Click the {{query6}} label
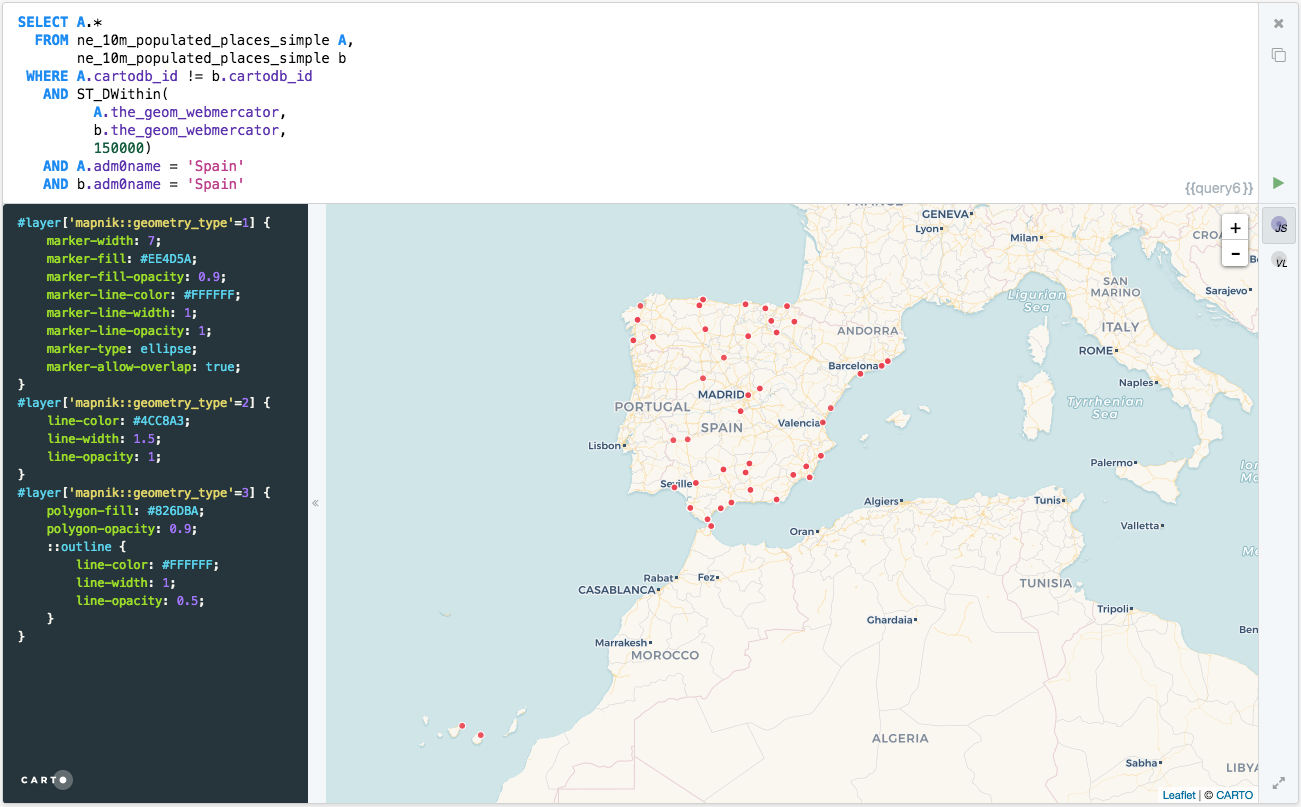The width and height of the screenshot is (1301, 807). (1219, 187)
